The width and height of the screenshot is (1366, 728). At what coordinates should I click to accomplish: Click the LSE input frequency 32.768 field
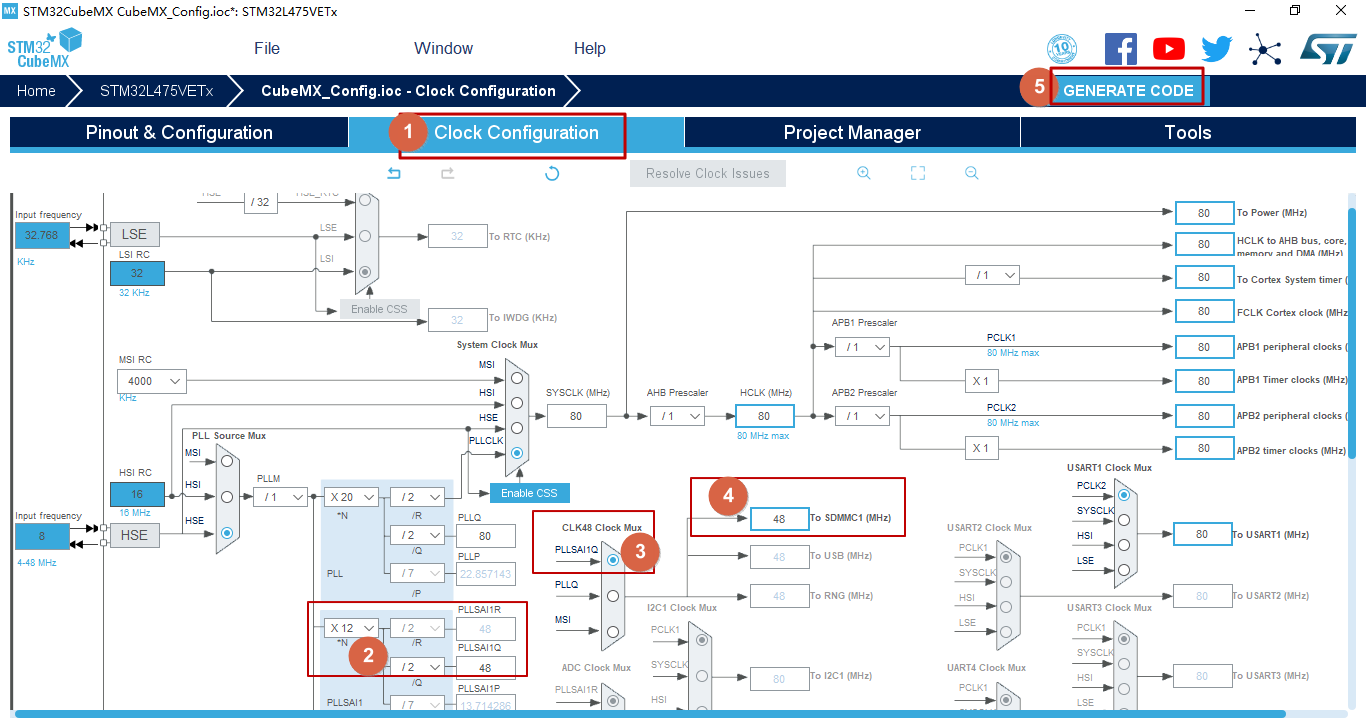click(x=42, y=235)
